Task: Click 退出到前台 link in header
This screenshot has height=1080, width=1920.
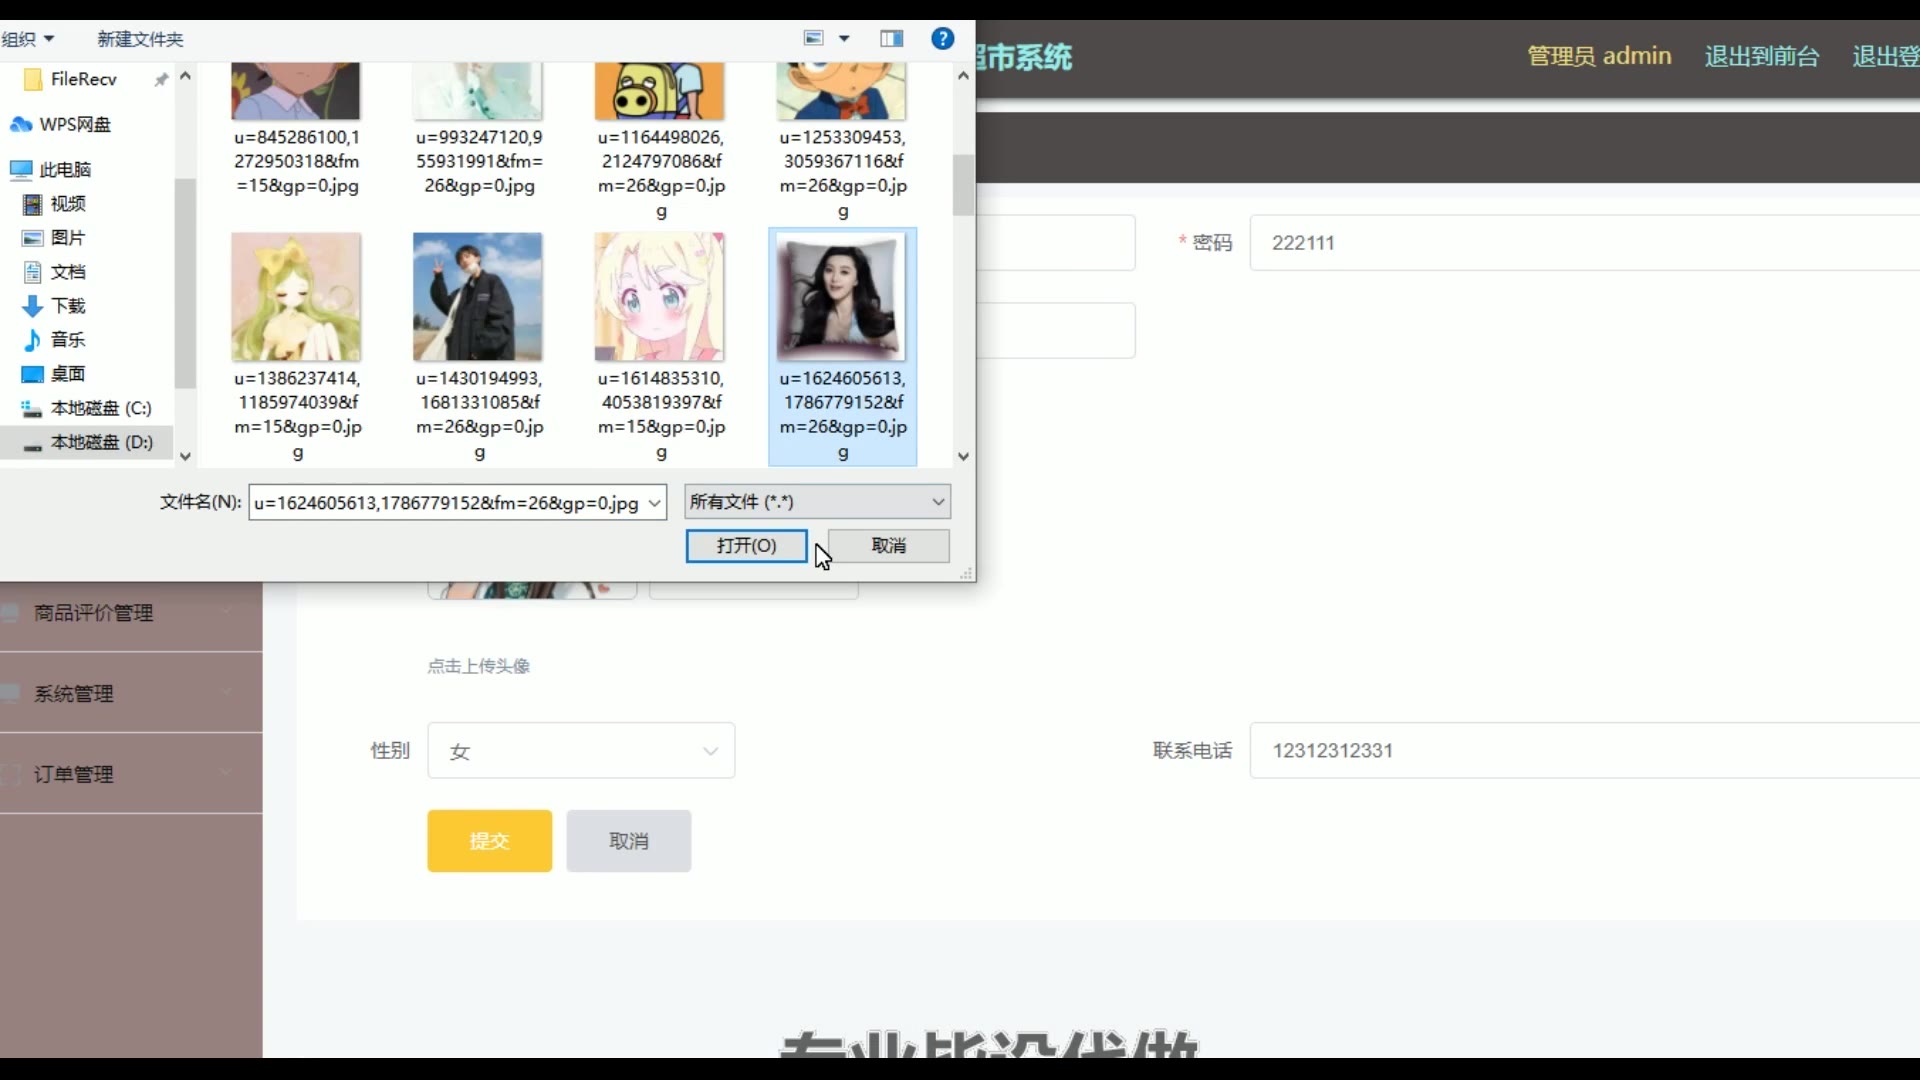Action: tap(1761, 56)
